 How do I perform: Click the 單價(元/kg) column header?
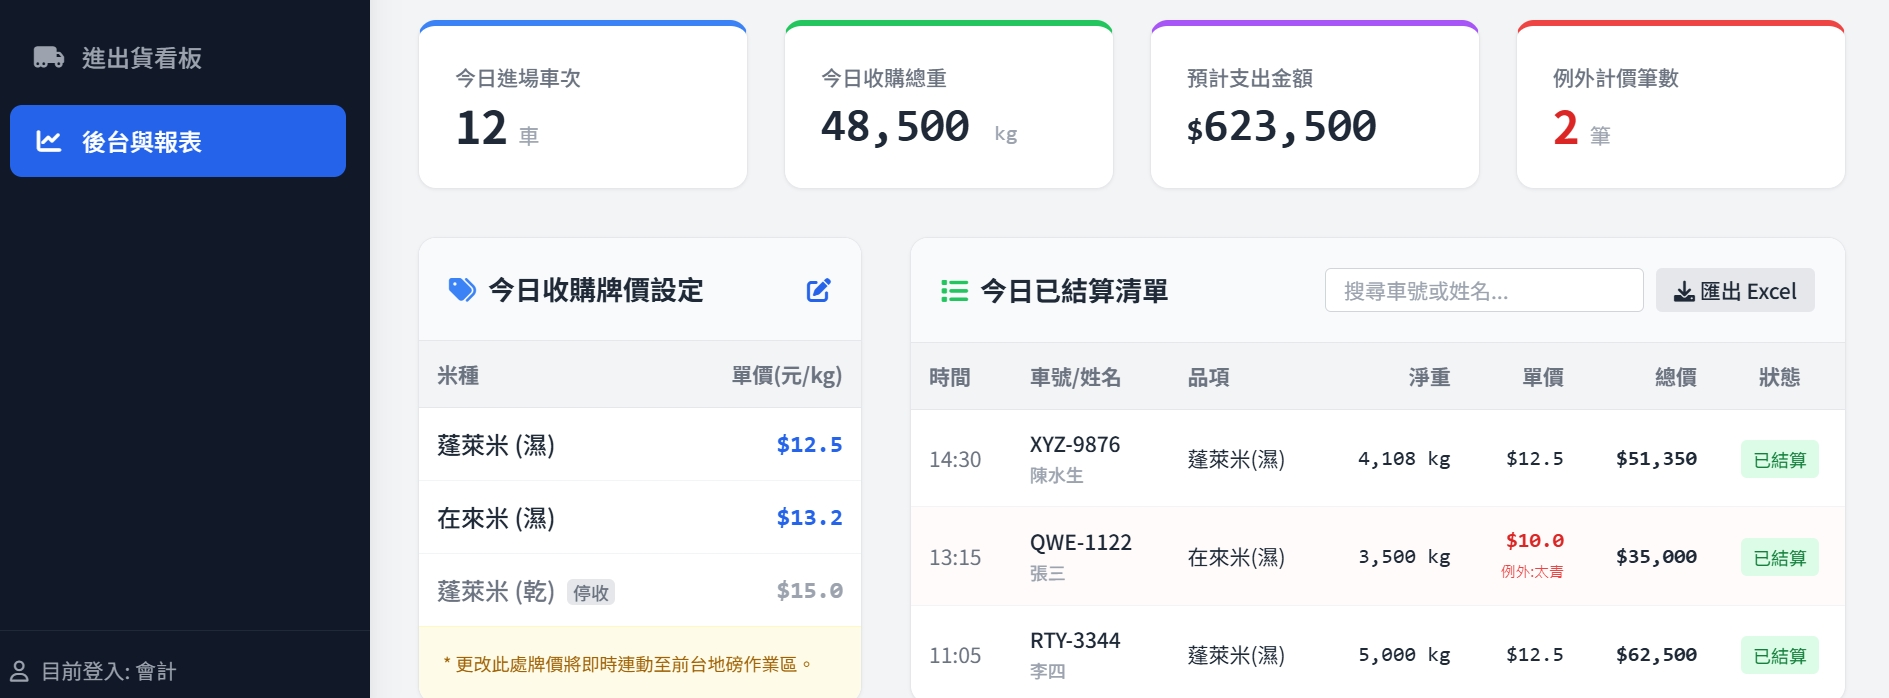(786, 375)
